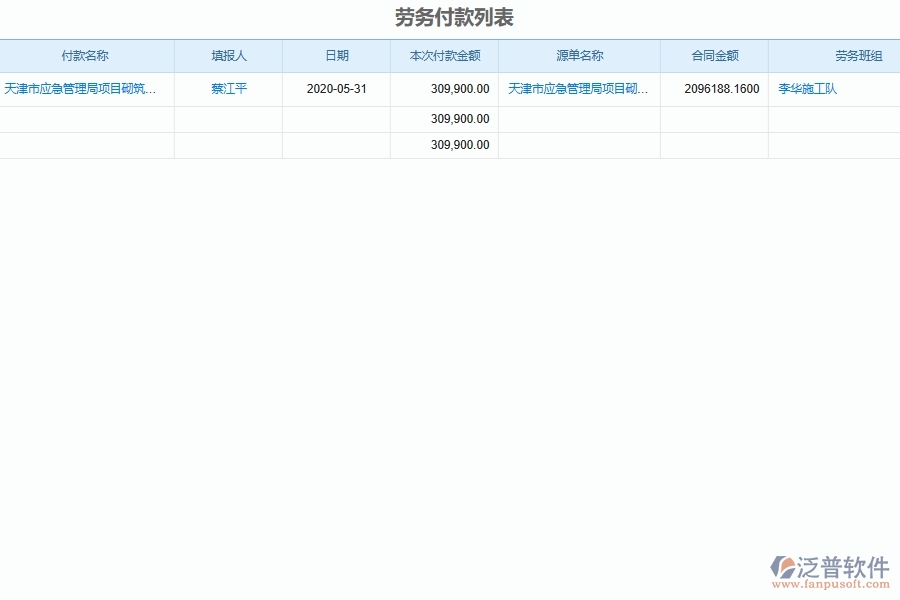The image size is (900, 600).
Task: Sort by the 付款名称 column header
Action: click(x=88, y=56)
